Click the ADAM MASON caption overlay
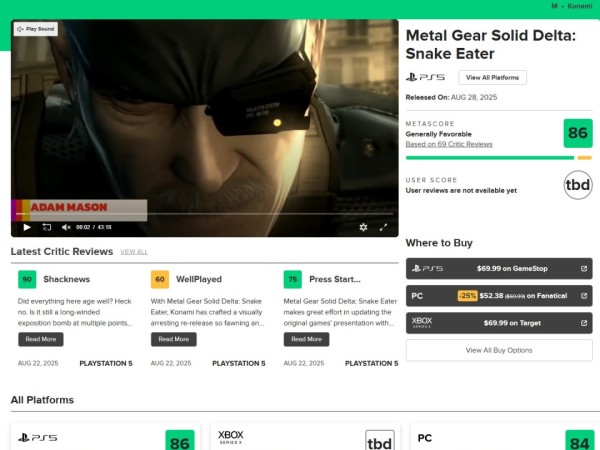 (79, 210)
